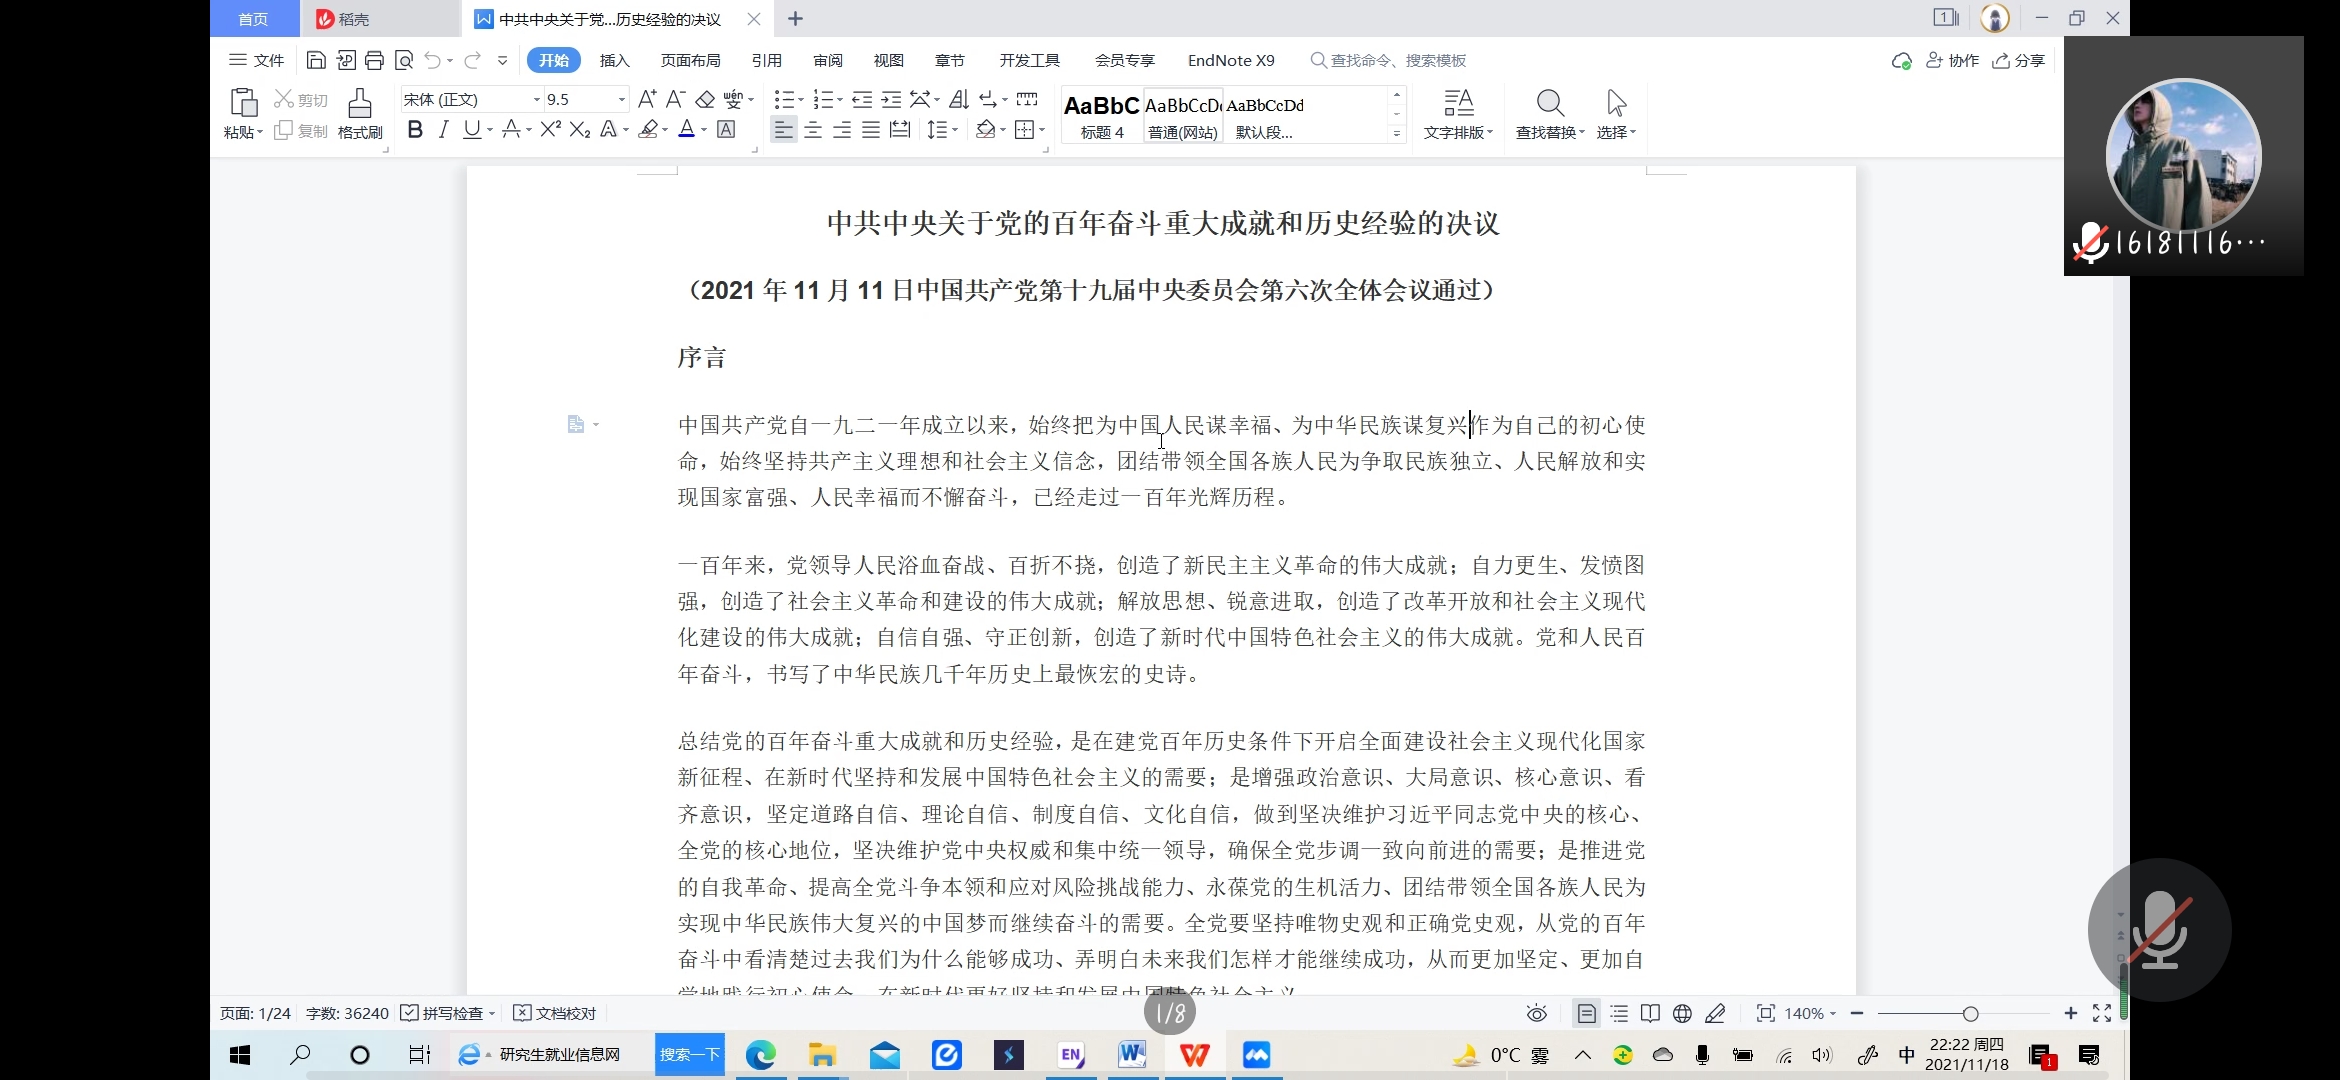Image resolution: width=2340 pixels, height=1080 pixels.
Task: Open the Page Layout (页面布局) tab
Action: [690, 61]
